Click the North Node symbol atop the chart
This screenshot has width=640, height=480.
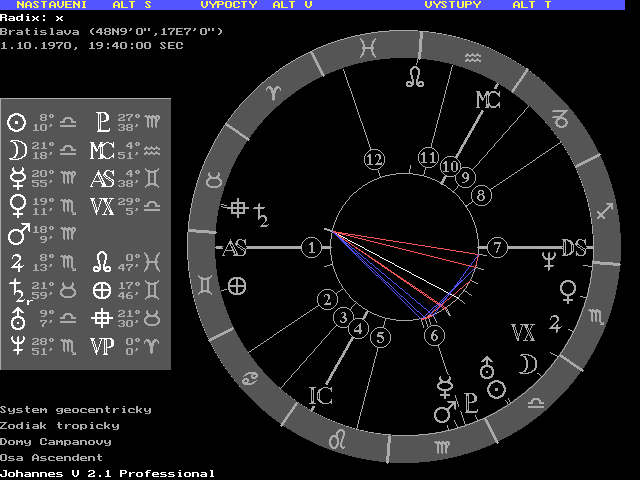point(413,77)
